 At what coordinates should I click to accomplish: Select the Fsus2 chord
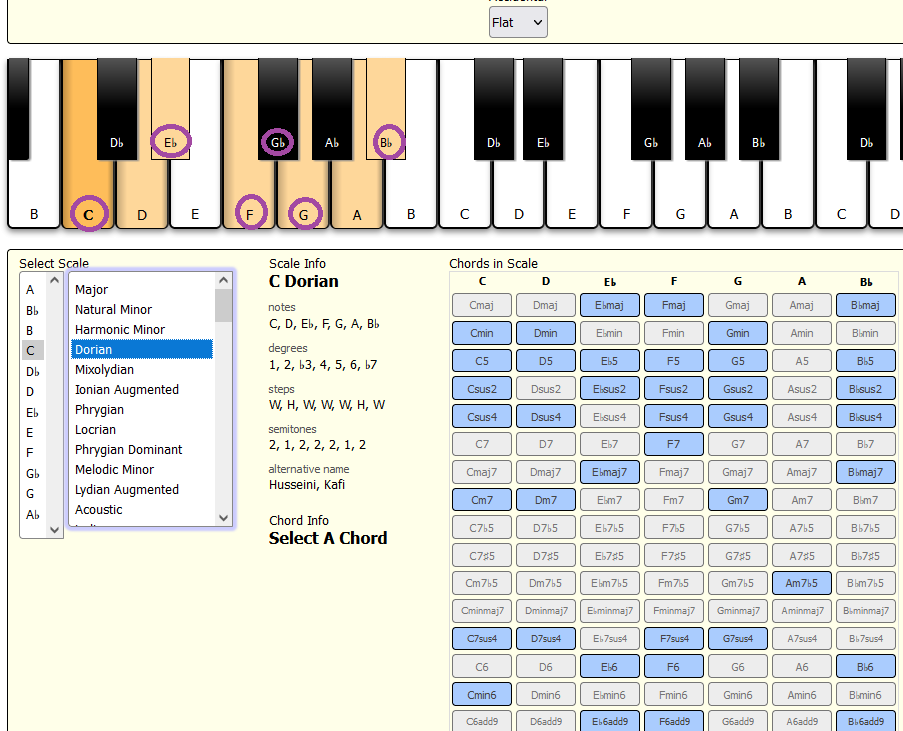673,389
